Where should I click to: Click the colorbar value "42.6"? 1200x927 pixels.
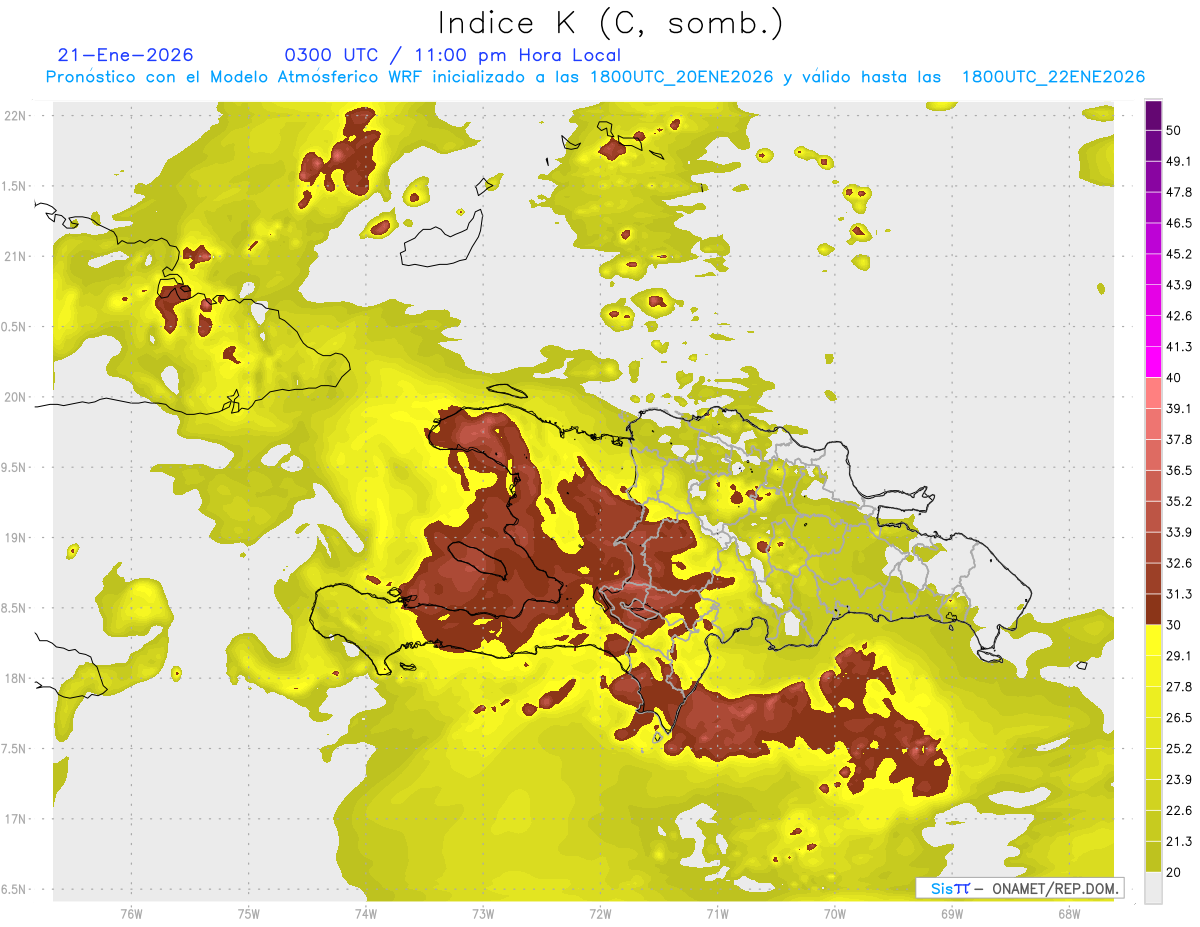pos(1180,316)
